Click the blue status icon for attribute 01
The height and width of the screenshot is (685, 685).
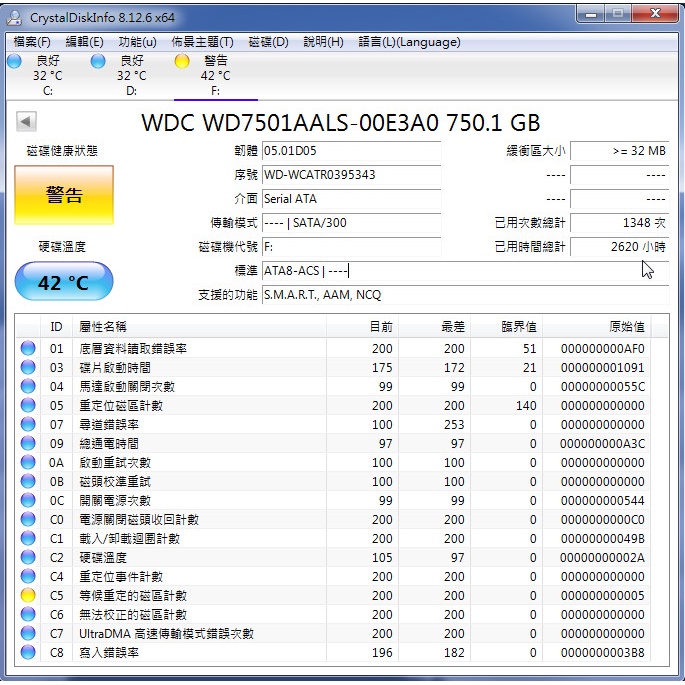tap(28, 349)
